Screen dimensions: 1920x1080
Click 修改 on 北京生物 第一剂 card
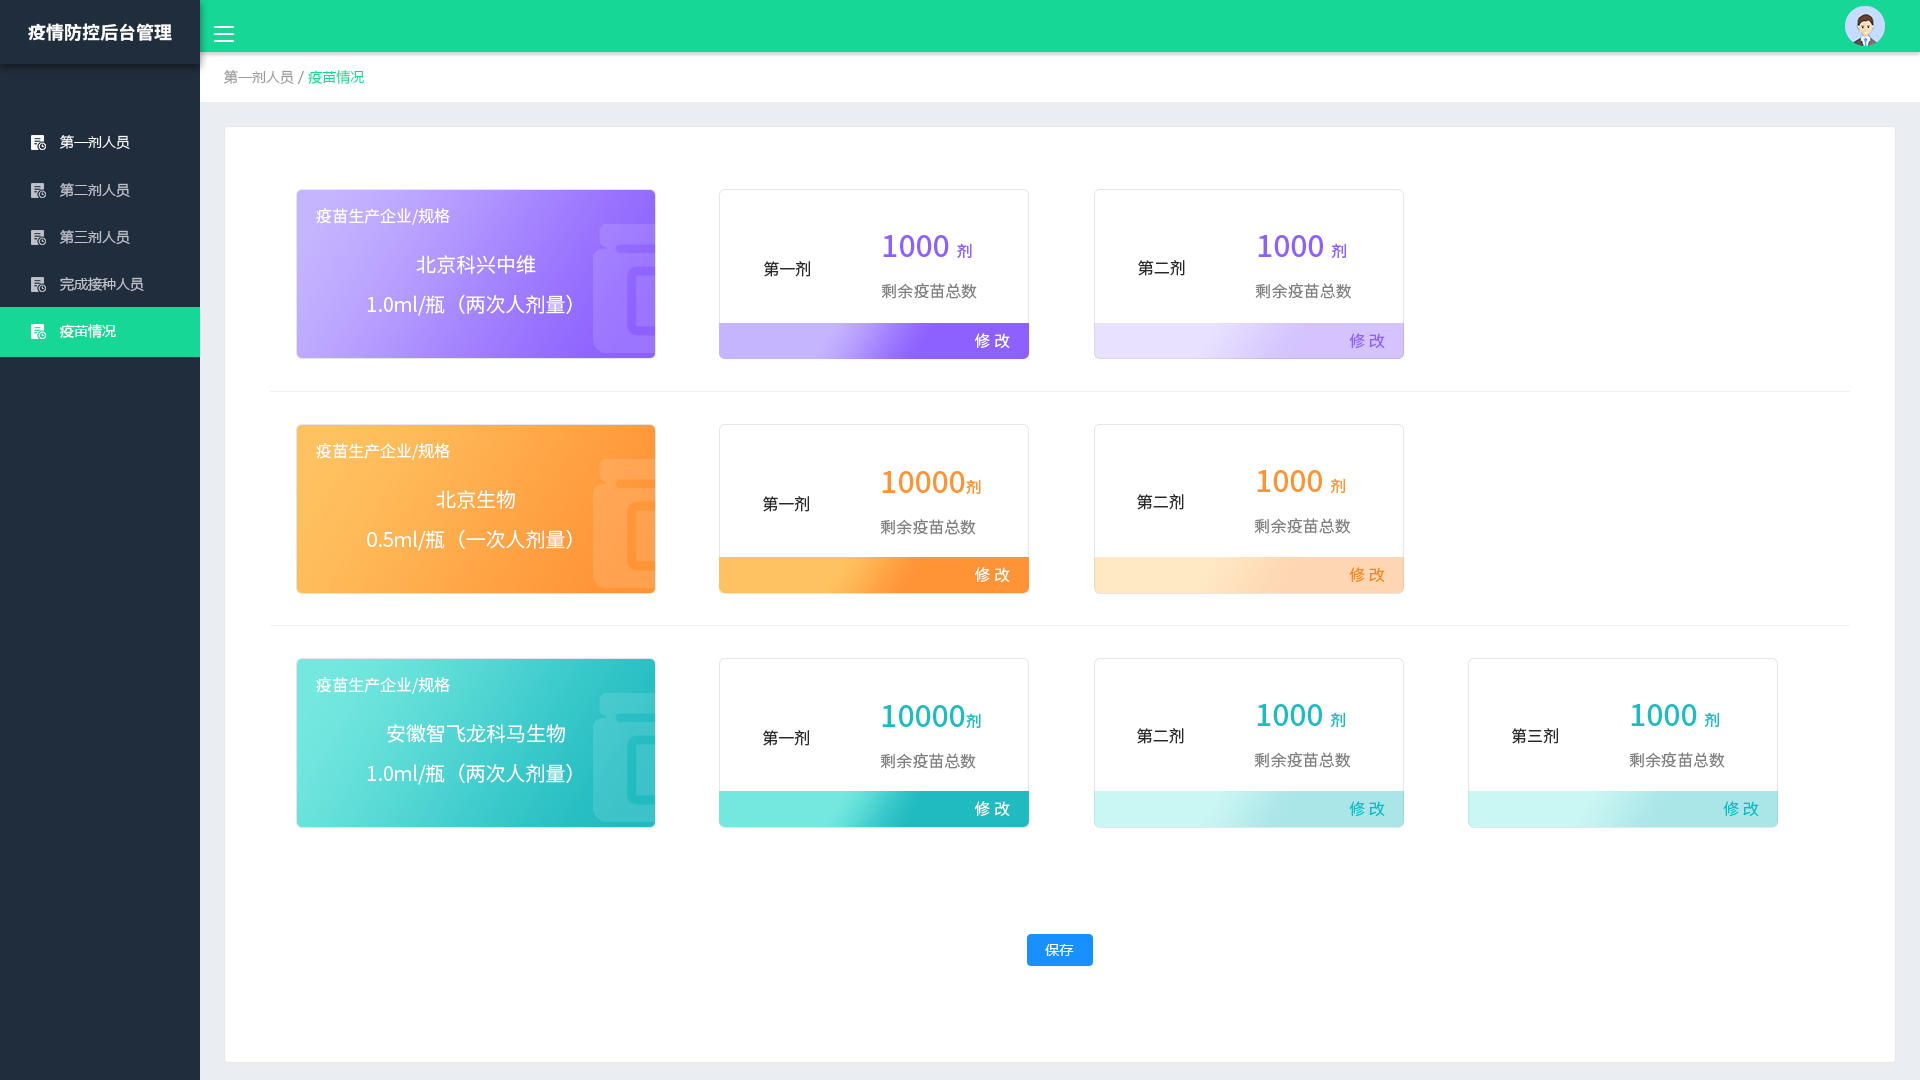(992, 575)
